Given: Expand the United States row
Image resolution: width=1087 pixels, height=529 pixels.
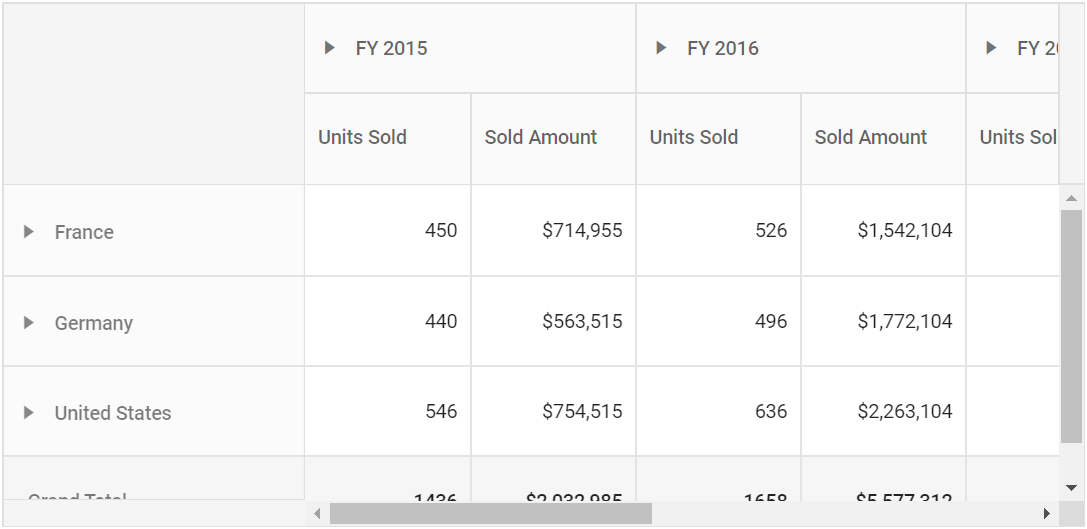Looking at the screenshot, I should click(x=28, y=413).
